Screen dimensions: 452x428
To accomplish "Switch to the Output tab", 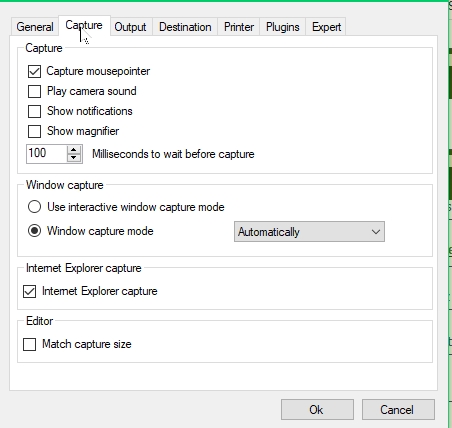I will point(130,27).
